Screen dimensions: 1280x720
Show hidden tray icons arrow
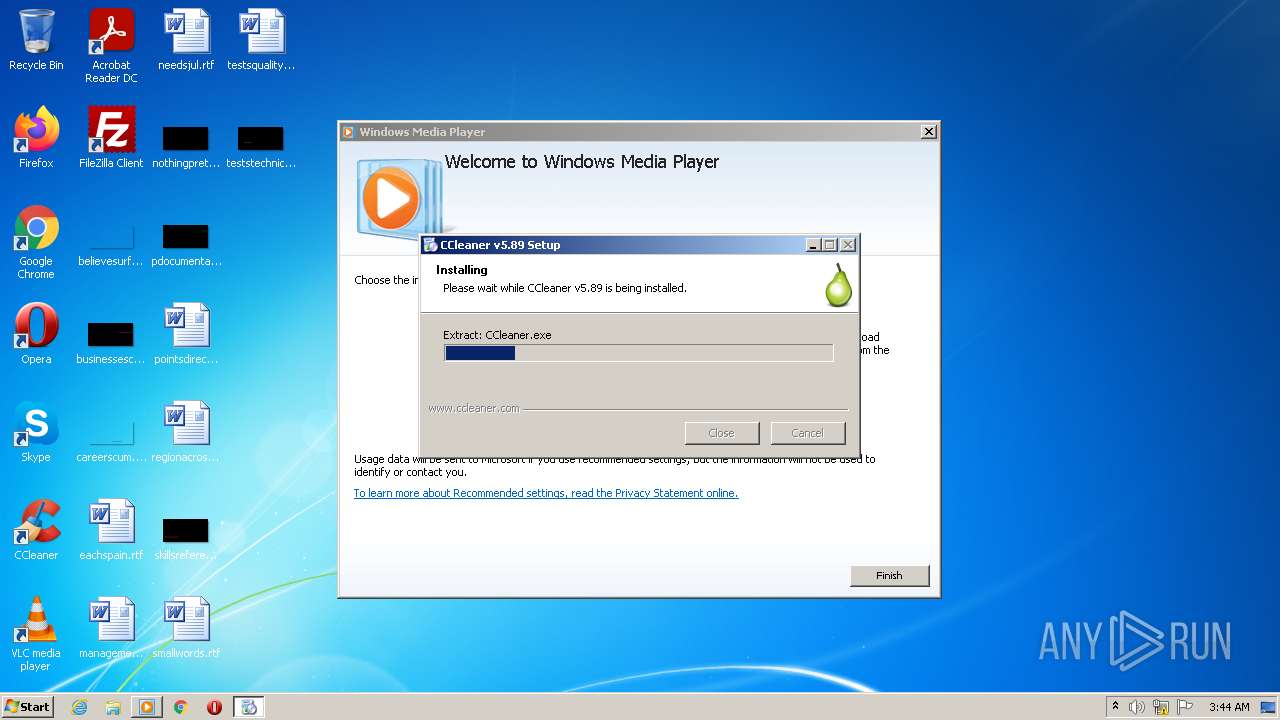tap(1115, 707)
